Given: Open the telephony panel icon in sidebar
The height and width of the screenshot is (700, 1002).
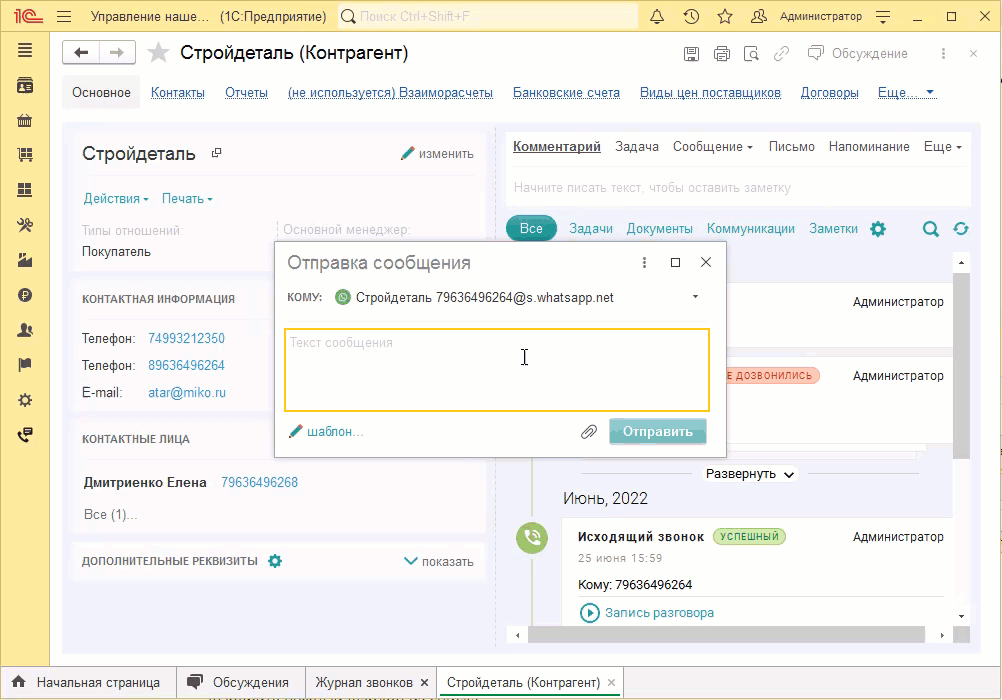Looking at the screenshot, I should [25, 435].
